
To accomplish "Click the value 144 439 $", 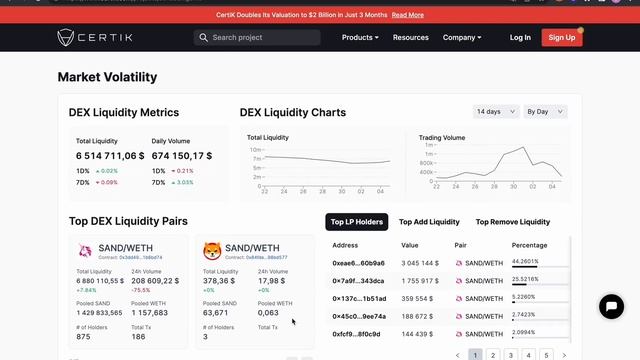I will pos(417,334).
